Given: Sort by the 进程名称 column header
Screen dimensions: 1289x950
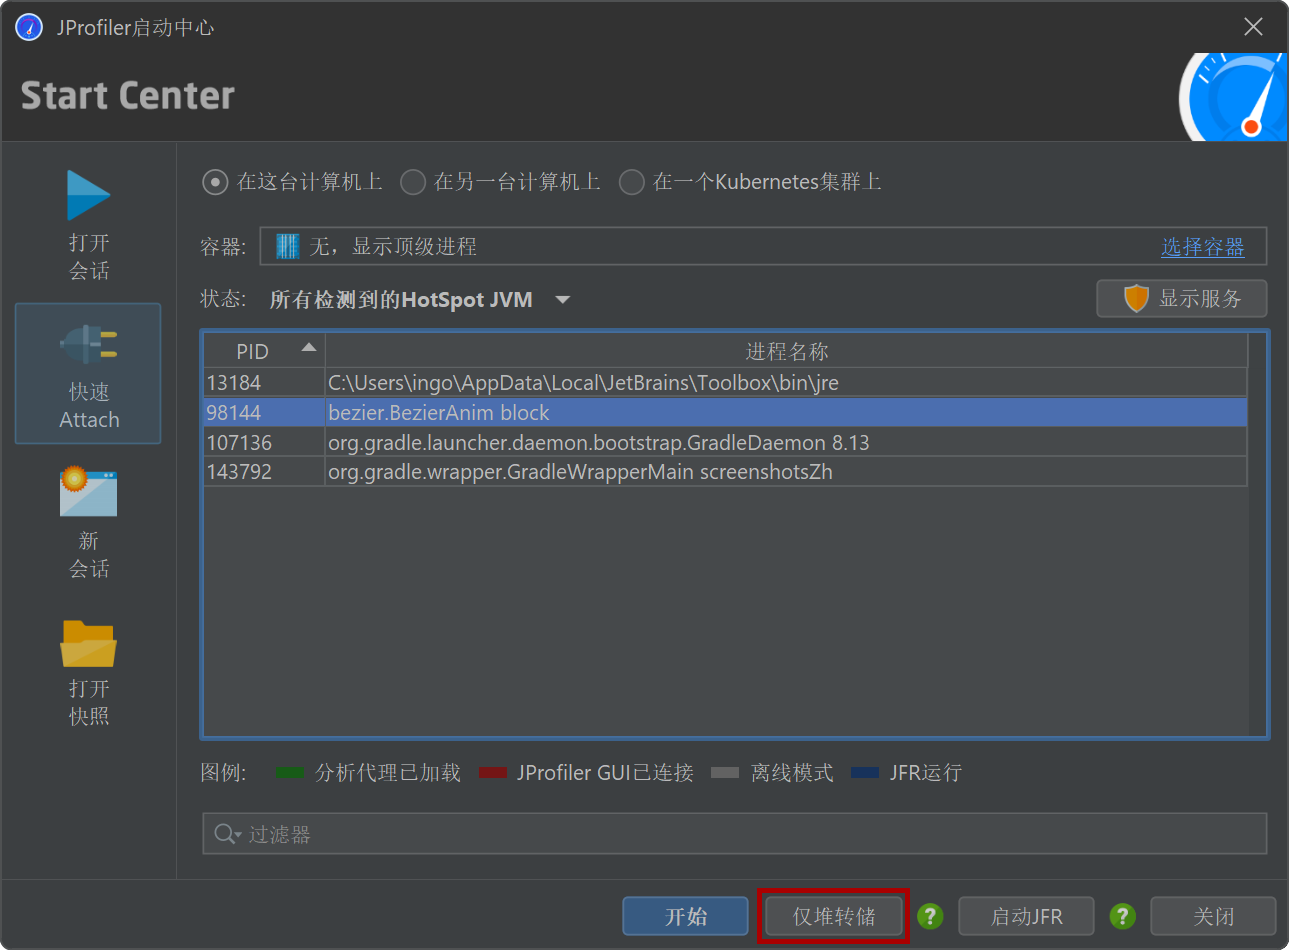Looking at the screenshot, I should pos(787,351).
